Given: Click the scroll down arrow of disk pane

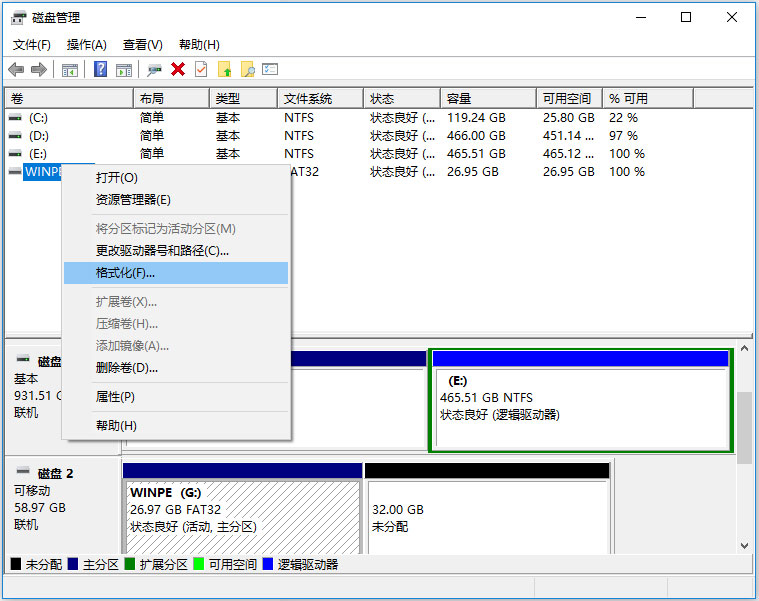Looking at the screenshot, I should (x=744, y=546).
